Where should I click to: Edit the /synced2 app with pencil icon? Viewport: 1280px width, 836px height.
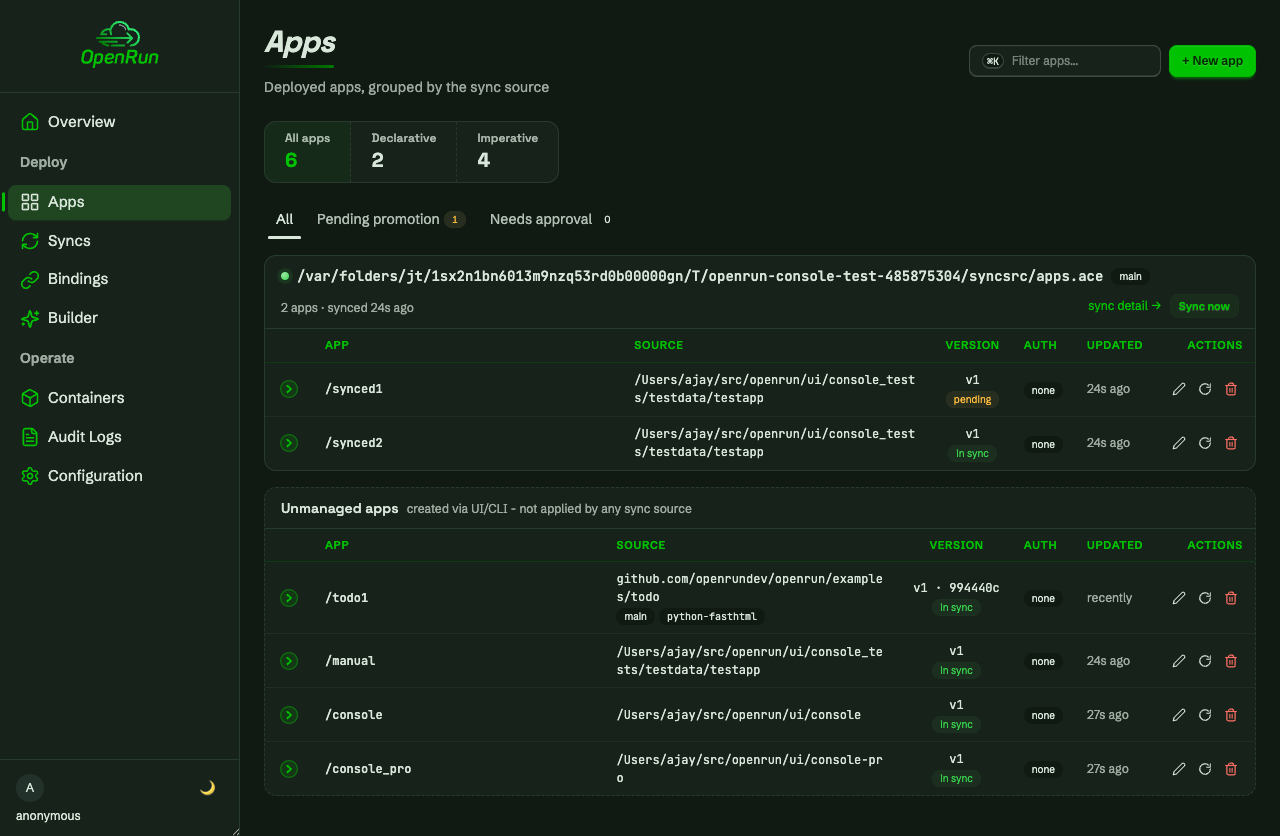1179,443
